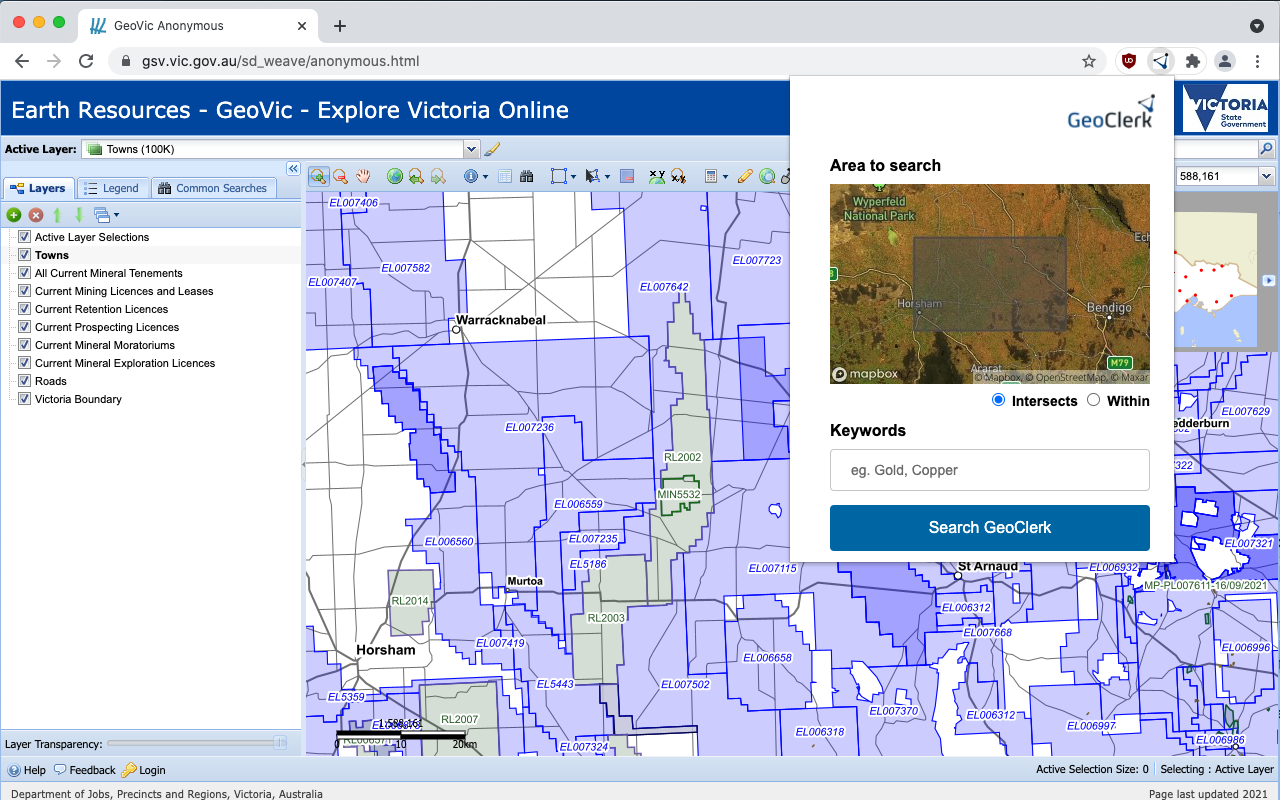Click the Keywords input field
The width and height of the screenshot is (1280, 800).
pos(990,470)
